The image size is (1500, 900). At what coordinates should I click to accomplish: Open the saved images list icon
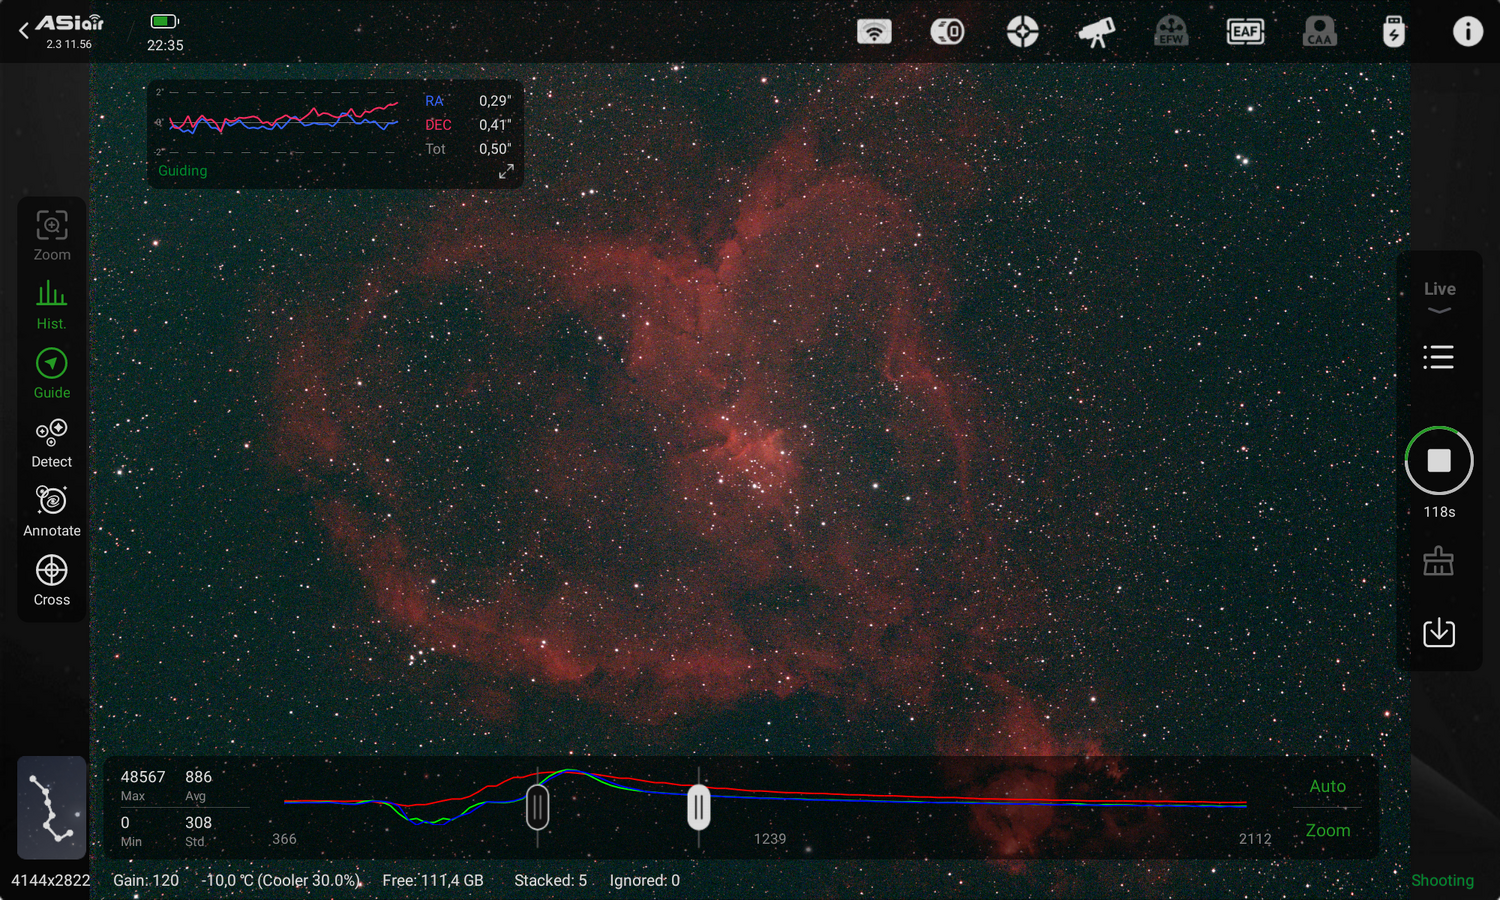[x=1438, y=357]
